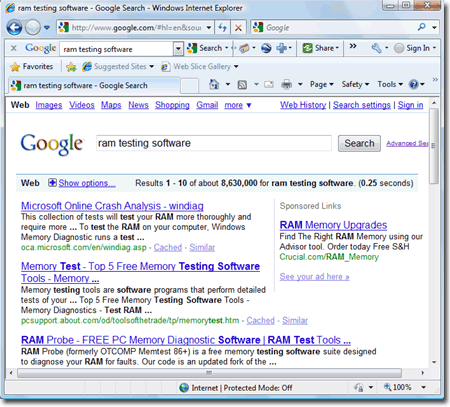
Task: Click the RSS Feeds icon
Action: coord(242,85)
